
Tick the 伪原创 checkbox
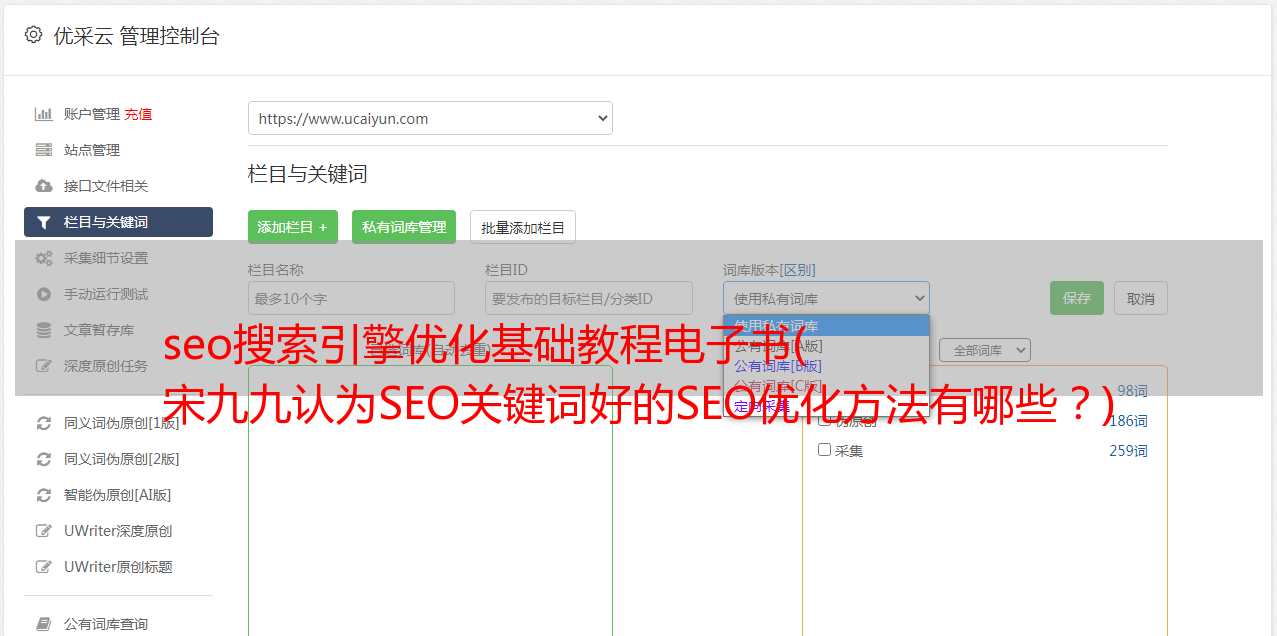coord(825,420)
